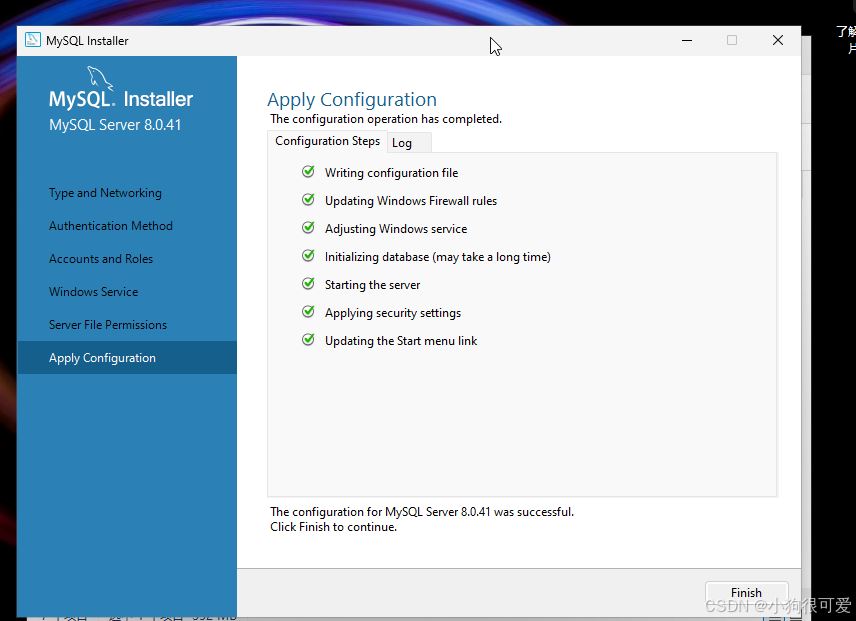Click the Finish button

(746, 593)
